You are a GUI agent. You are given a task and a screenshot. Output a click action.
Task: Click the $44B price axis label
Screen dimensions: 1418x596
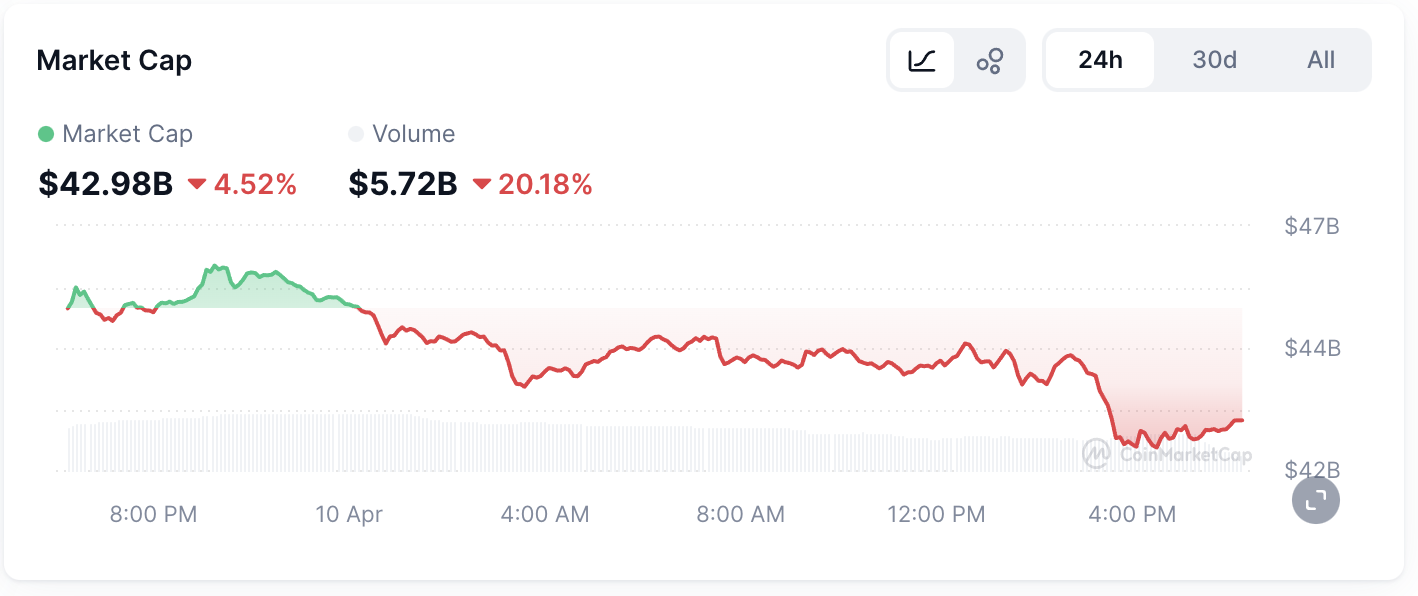coord(1312,348)
